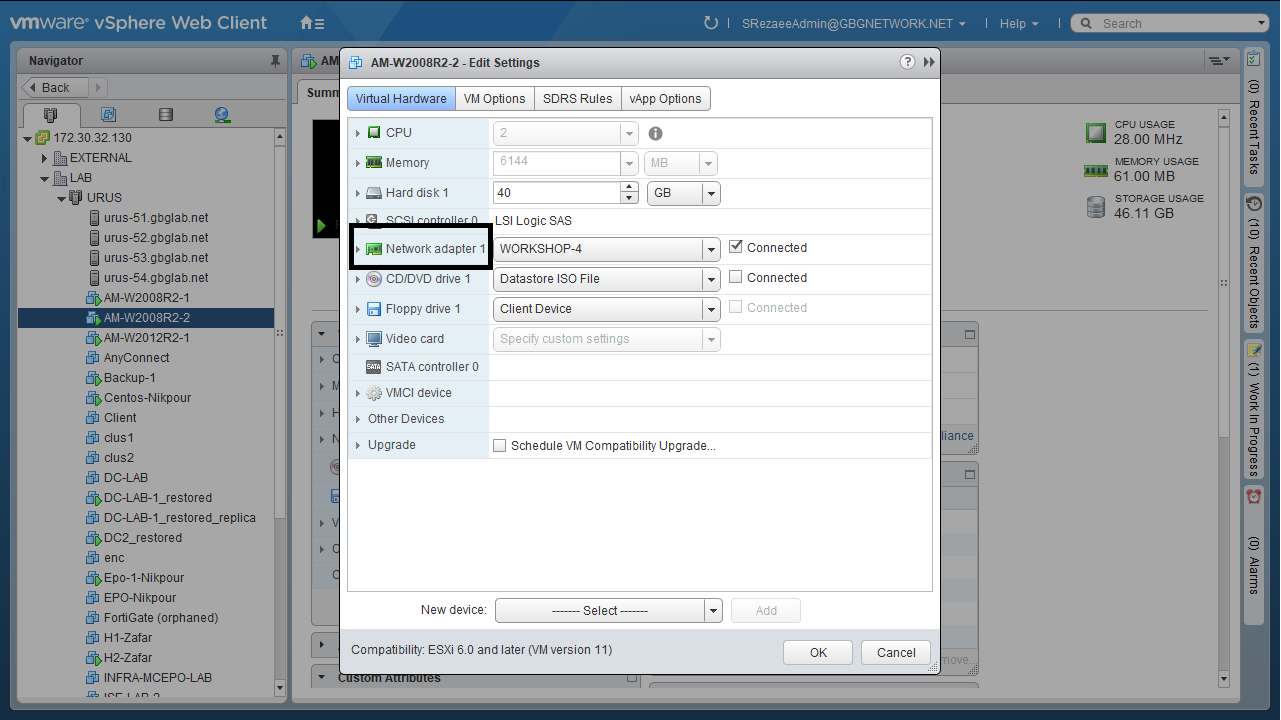Check Schedule VM Compatibility Upgrade box
This screenshot has height=720, width=1281.
click(500, 446)
